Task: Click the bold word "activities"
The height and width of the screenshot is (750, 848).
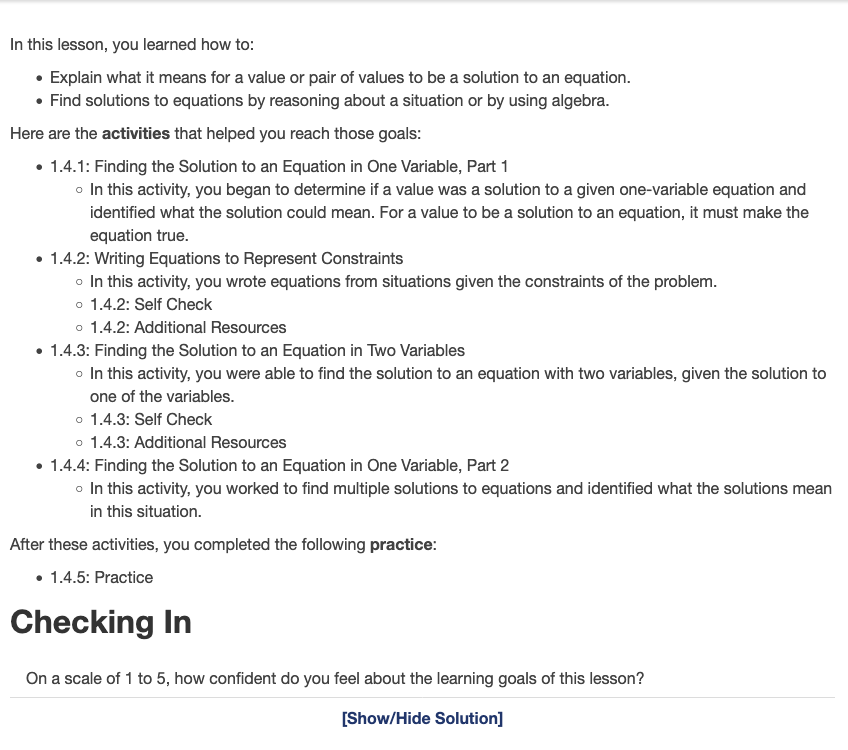Action: point(136,133)
